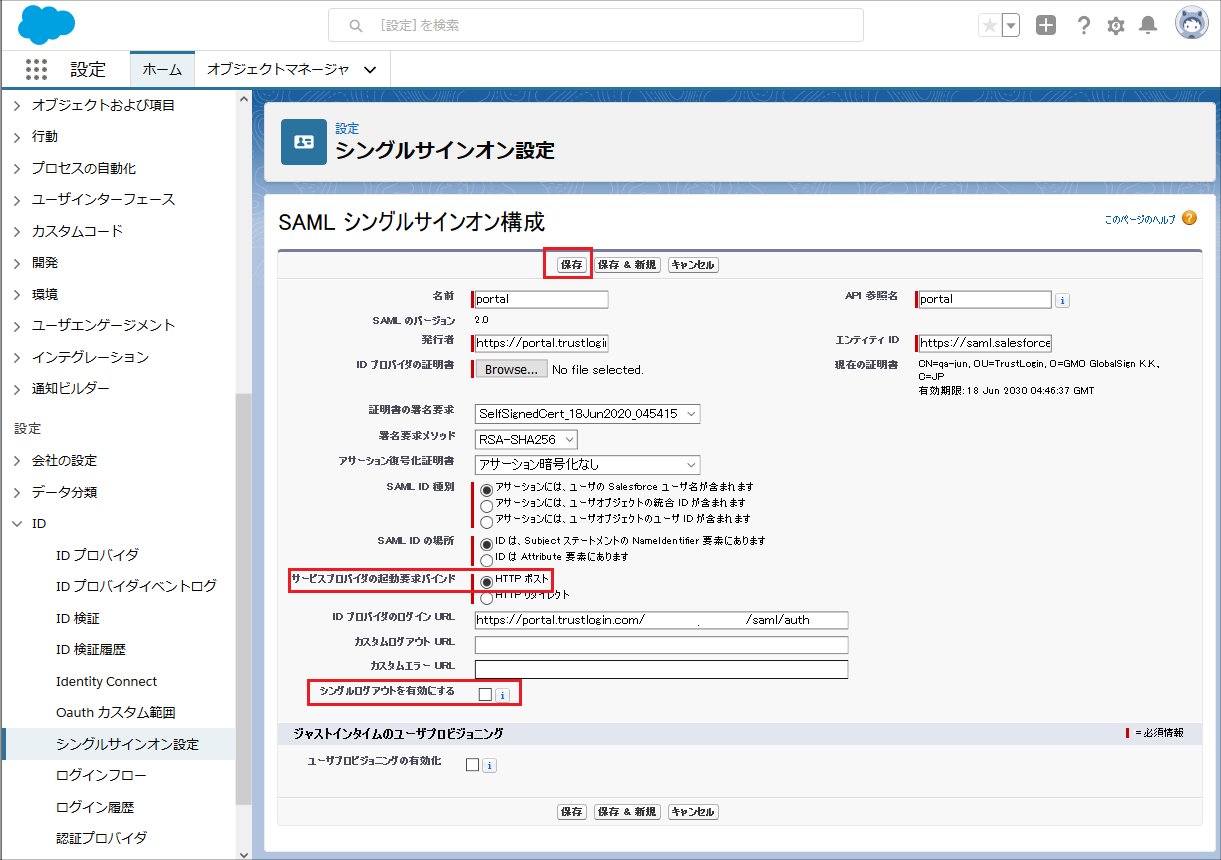The width and height of the screenshot is (1221, 860).
Task: Open 認証プロバイダ in the sidebar
Action: [101, 838]
